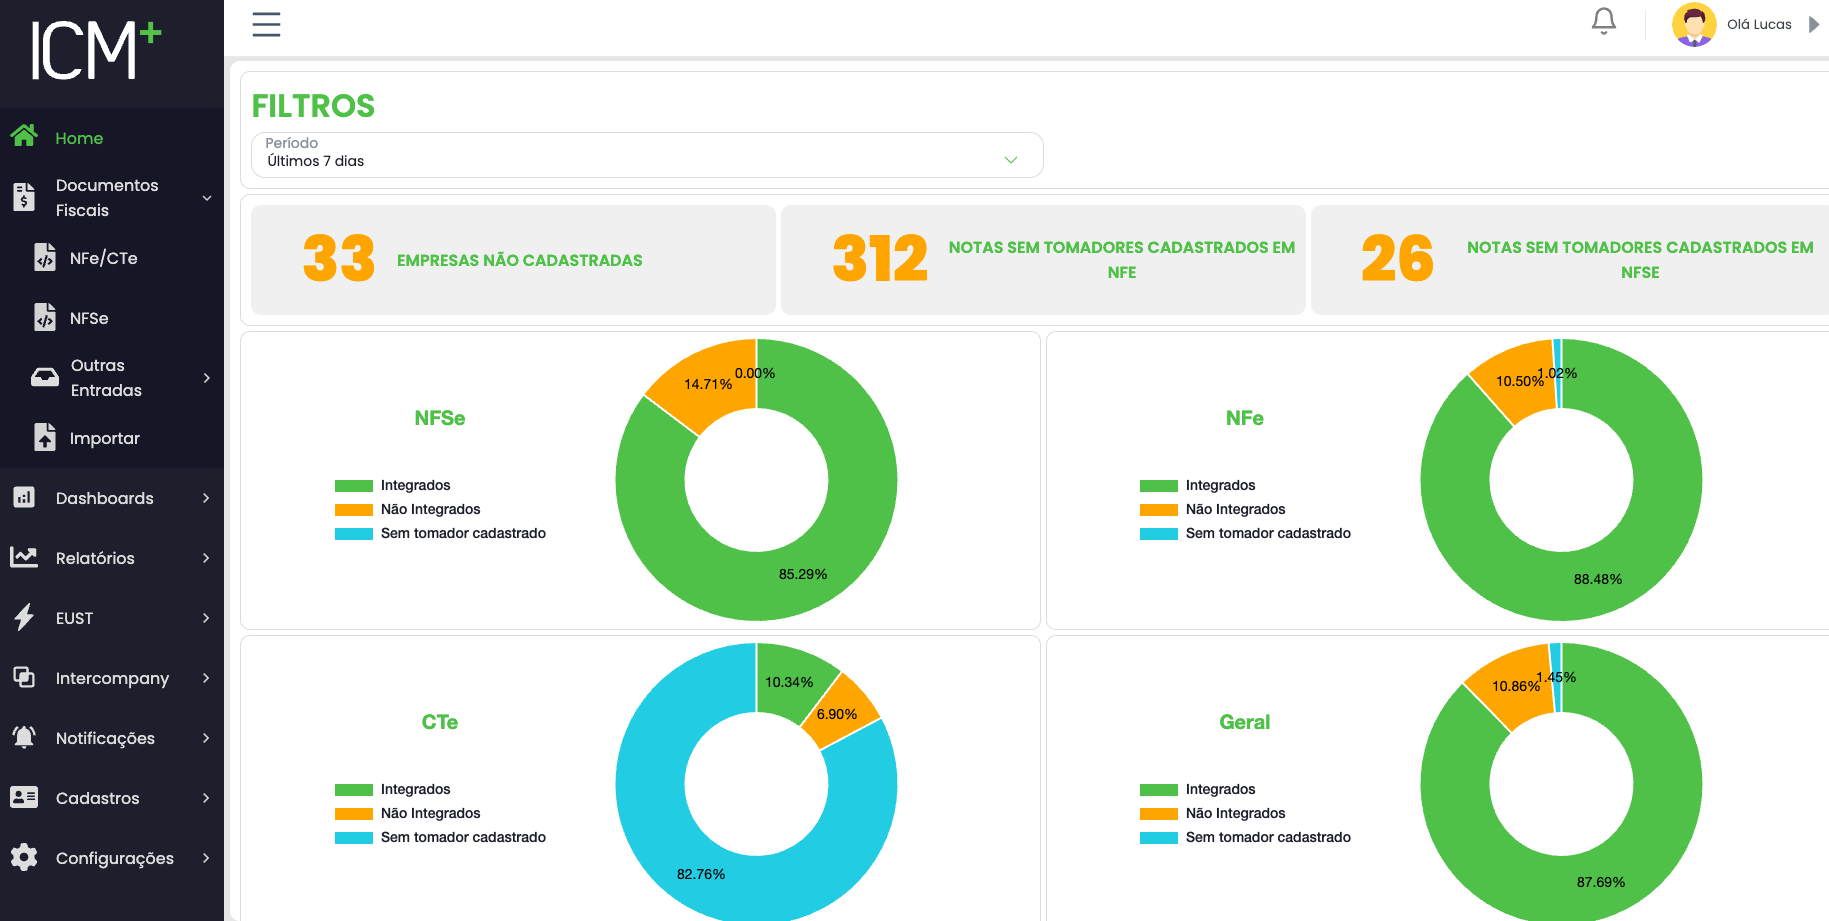This screenshot has width=1829, height=921.
Task: Open the hamburger menu
Action: tap(266, 24)
